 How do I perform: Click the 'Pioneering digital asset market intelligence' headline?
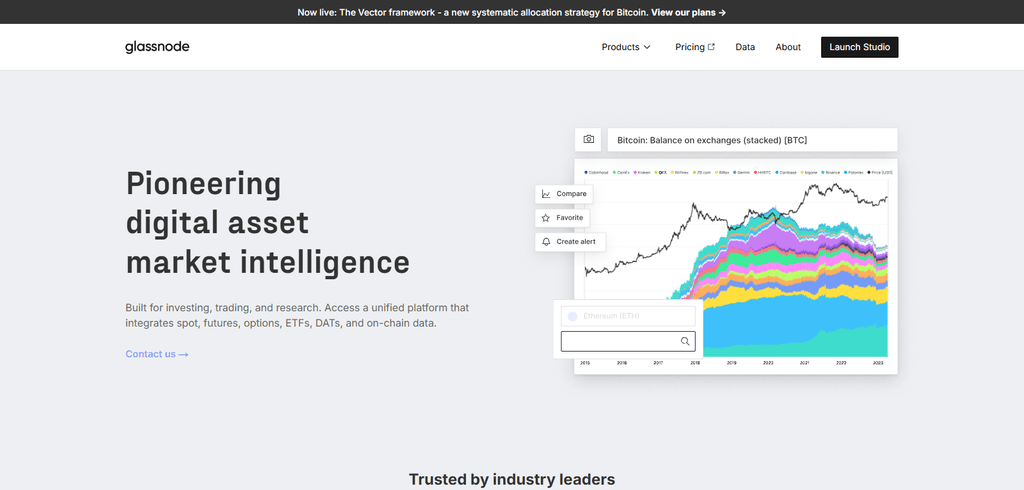click(268, 223)
